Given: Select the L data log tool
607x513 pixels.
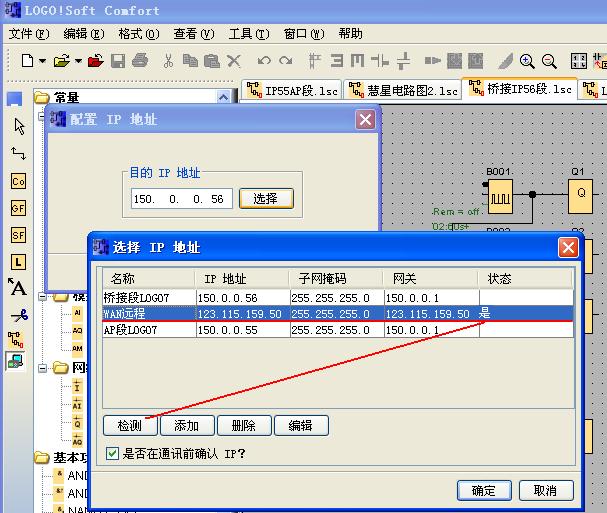Looking at the screenshot, I should point(18,262).
